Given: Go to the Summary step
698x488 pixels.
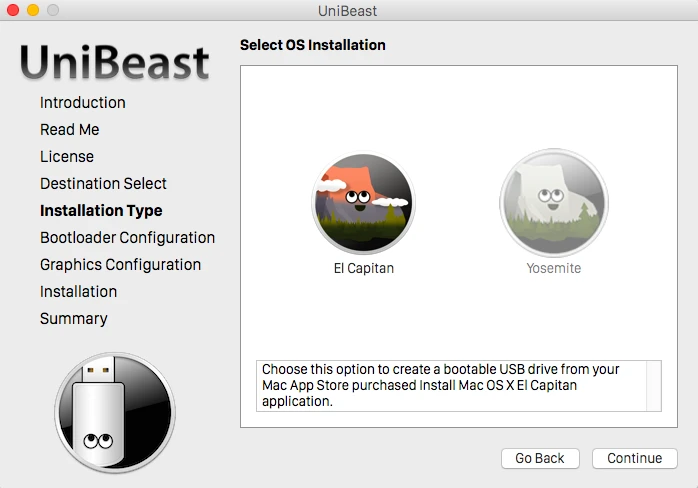Looking at the screenshot, I should pos(73,319).
